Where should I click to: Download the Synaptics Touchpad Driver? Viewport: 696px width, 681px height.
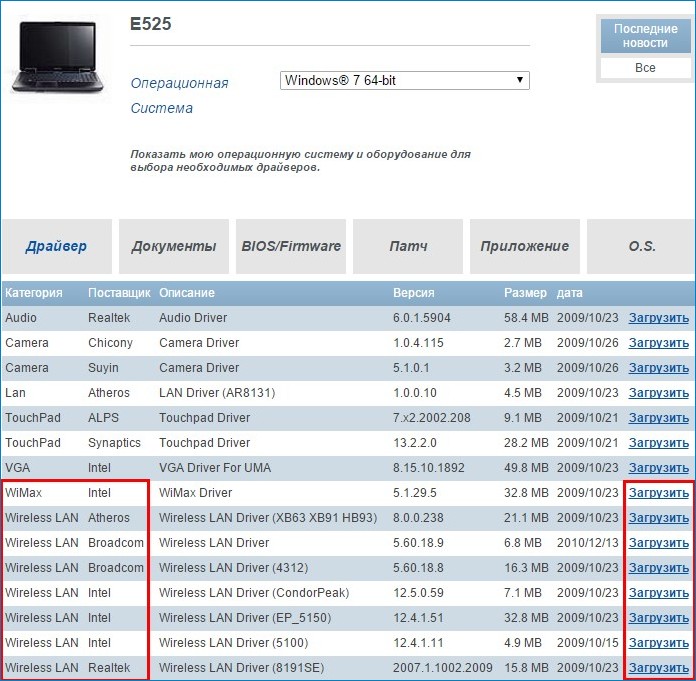click(658, 443)
